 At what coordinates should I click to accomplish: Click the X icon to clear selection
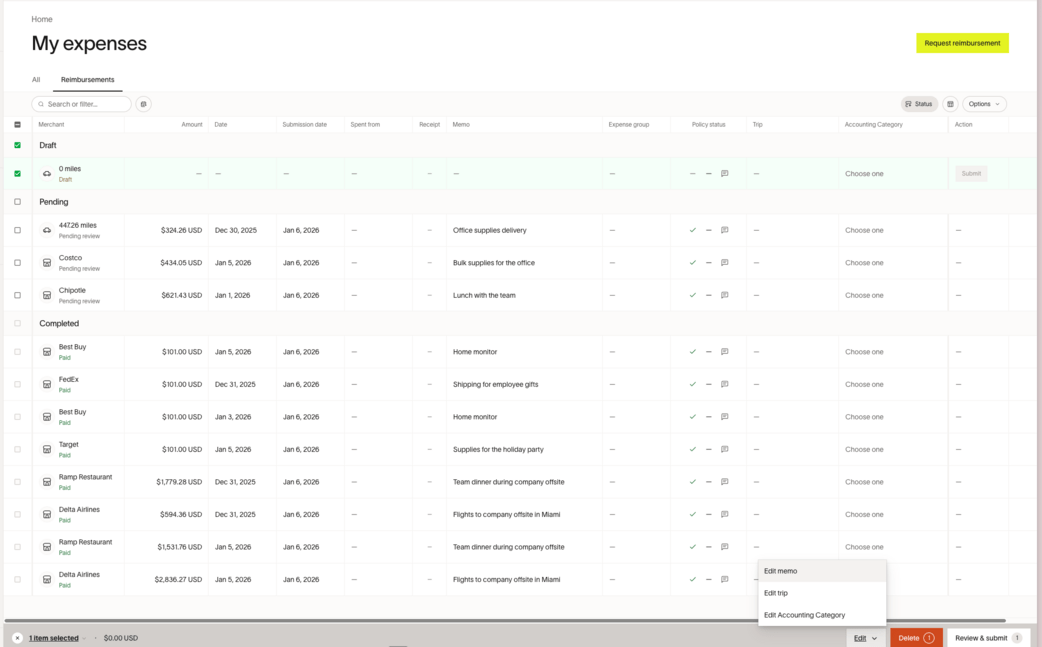(x=17, y=638)
